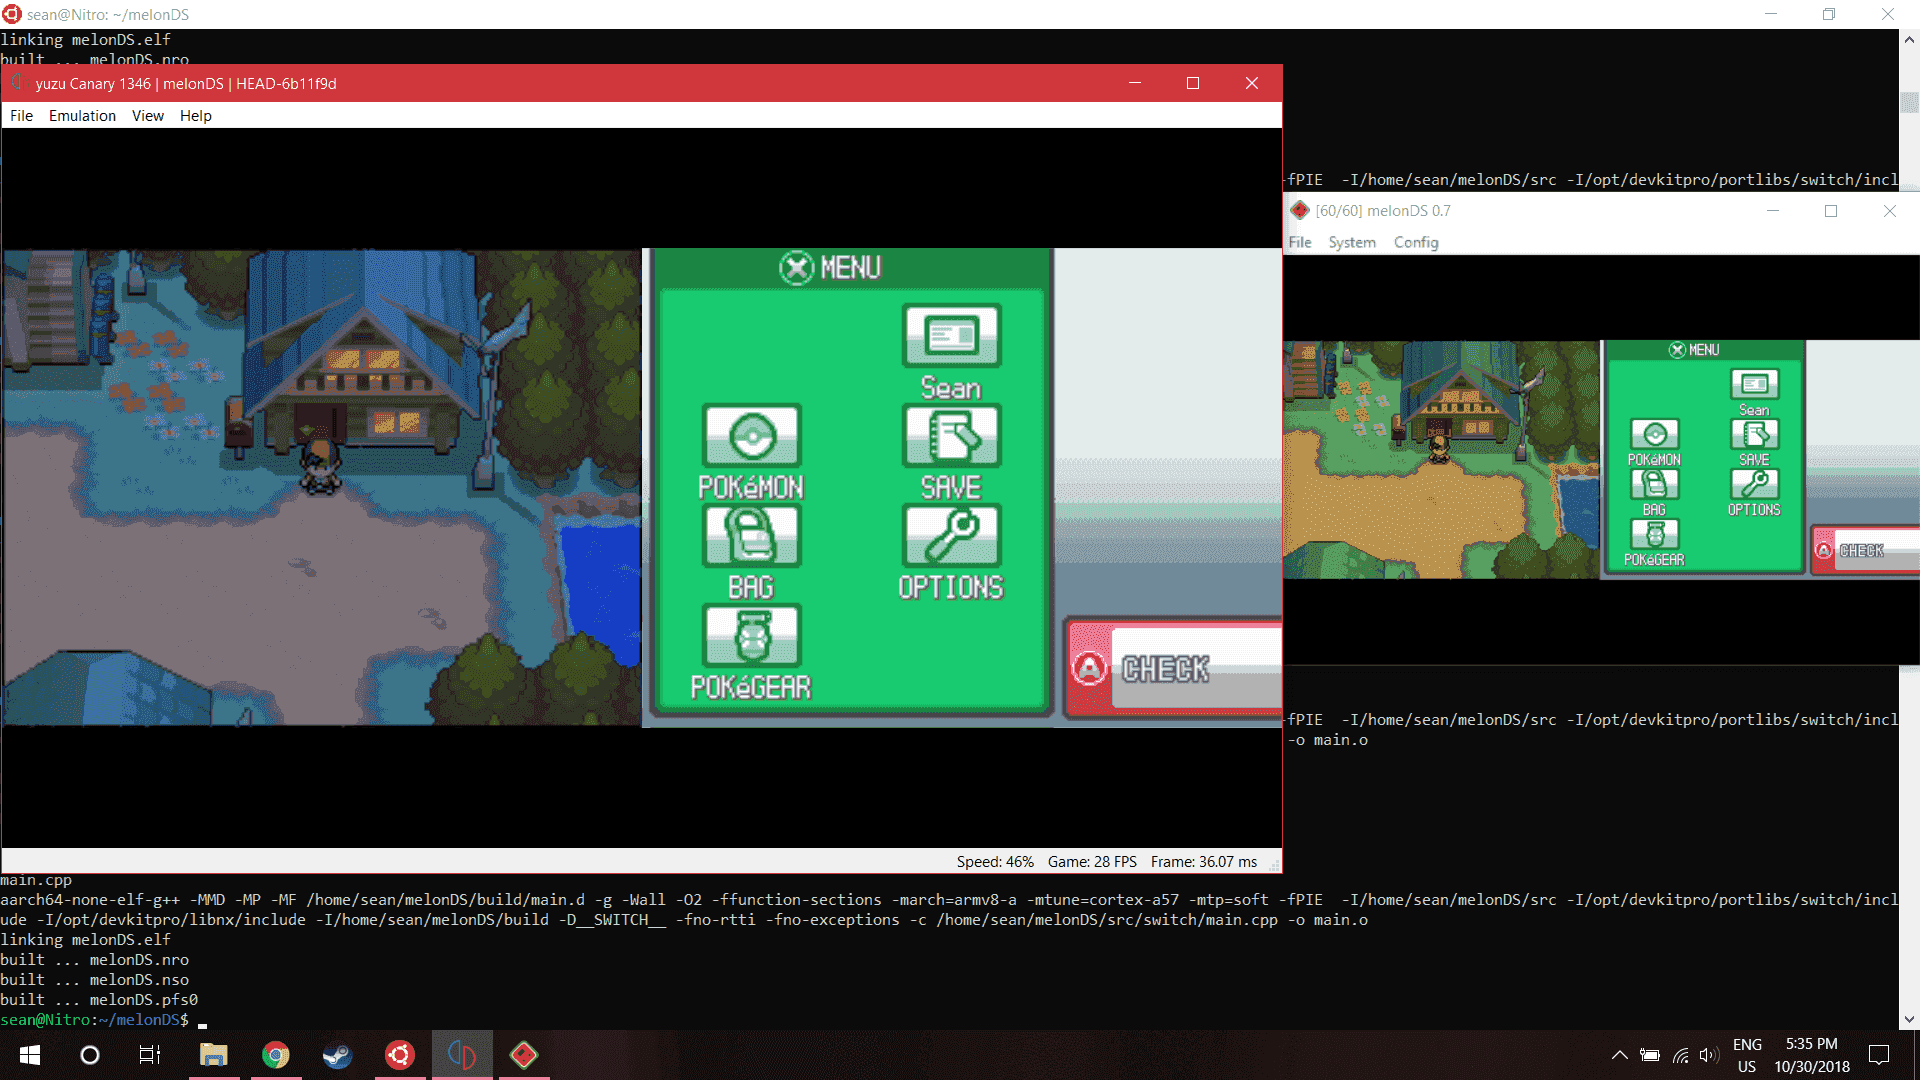Click the terminal scrollbar up arrow
The height and width of the screenshot is (1080, 1920).
tap(1909, 40)
